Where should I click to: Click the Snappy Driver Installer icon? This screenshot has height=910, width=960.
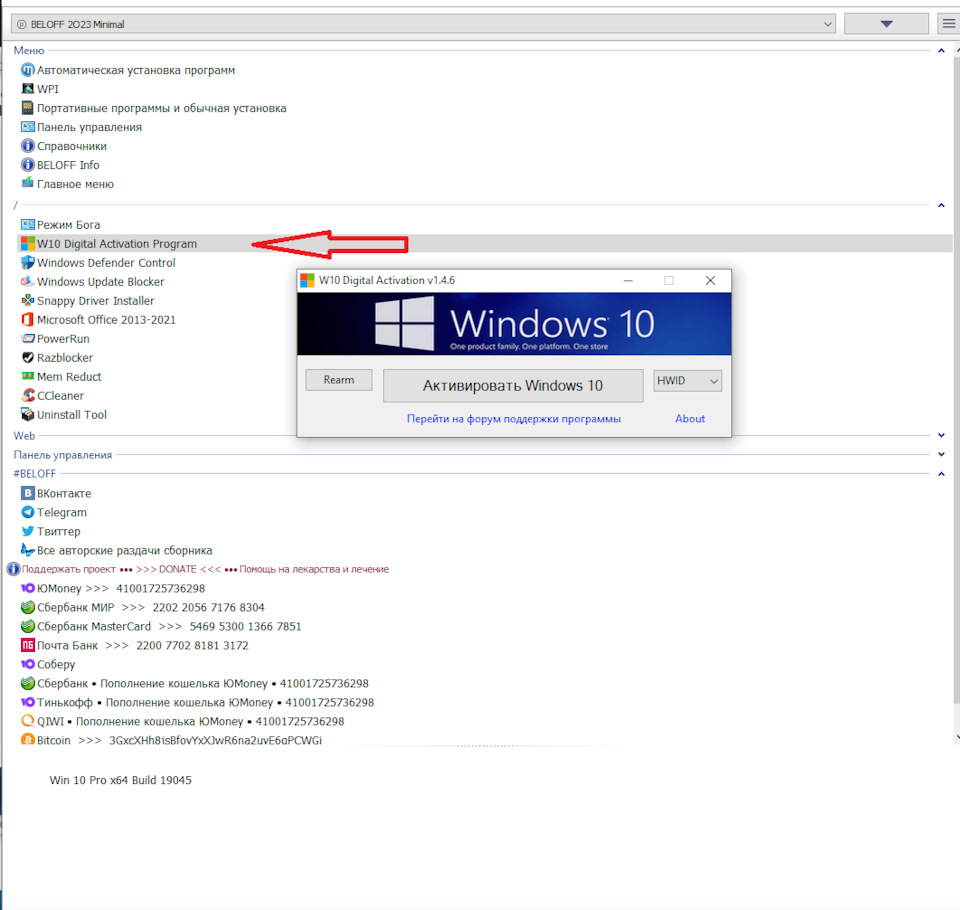(x=28, y=301)
